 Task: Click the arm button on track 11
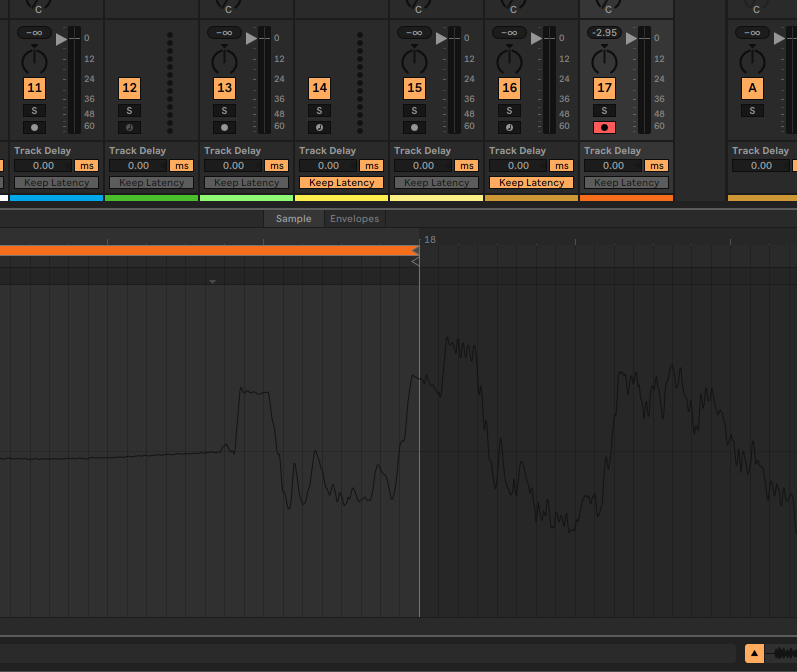[34, 127]
